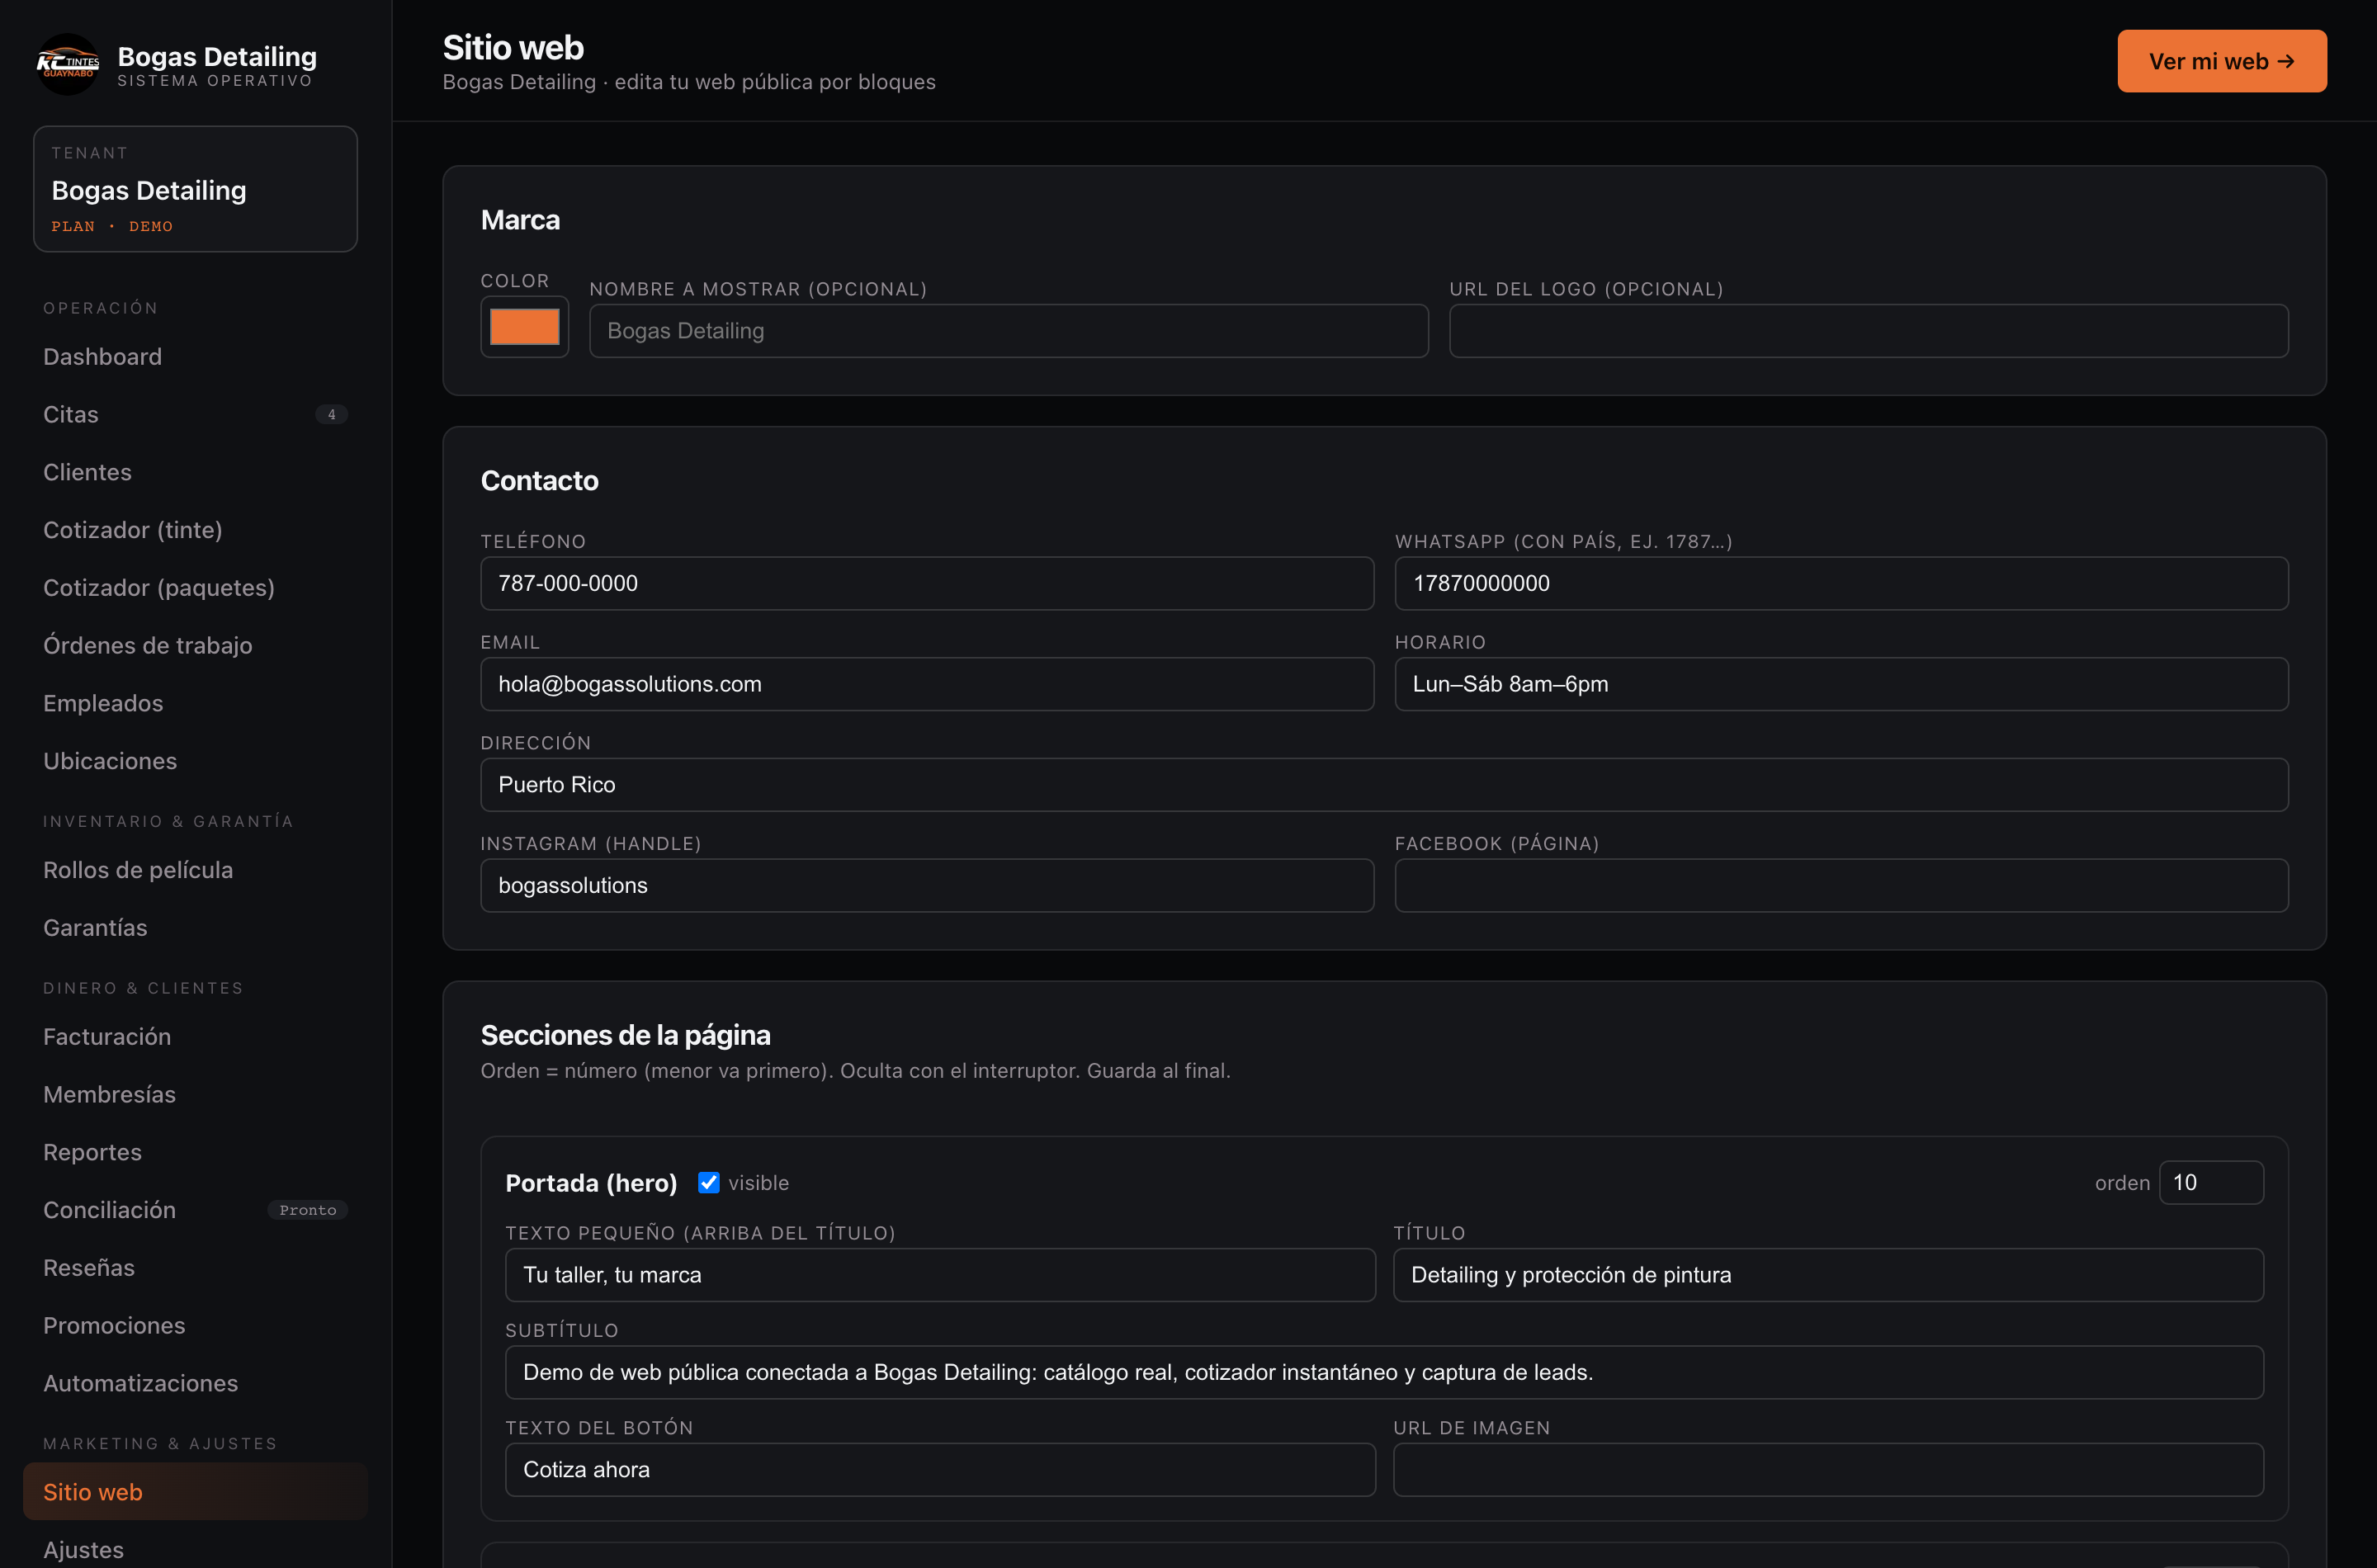Viewport: 2377px width, 1568px height.
Task: Click the Instagram handle field
Action: (x=927, y=886)
